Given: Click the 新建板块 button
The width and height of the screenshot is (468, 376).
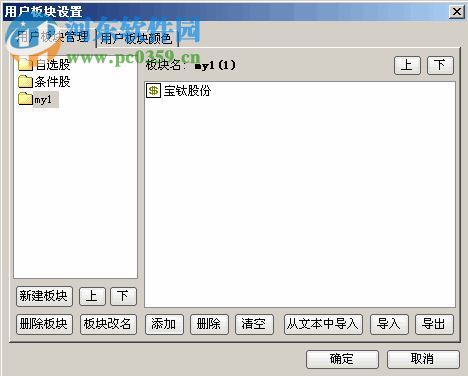Looking at the screenshot, I should pyautogui.click(x=44, y=296).
